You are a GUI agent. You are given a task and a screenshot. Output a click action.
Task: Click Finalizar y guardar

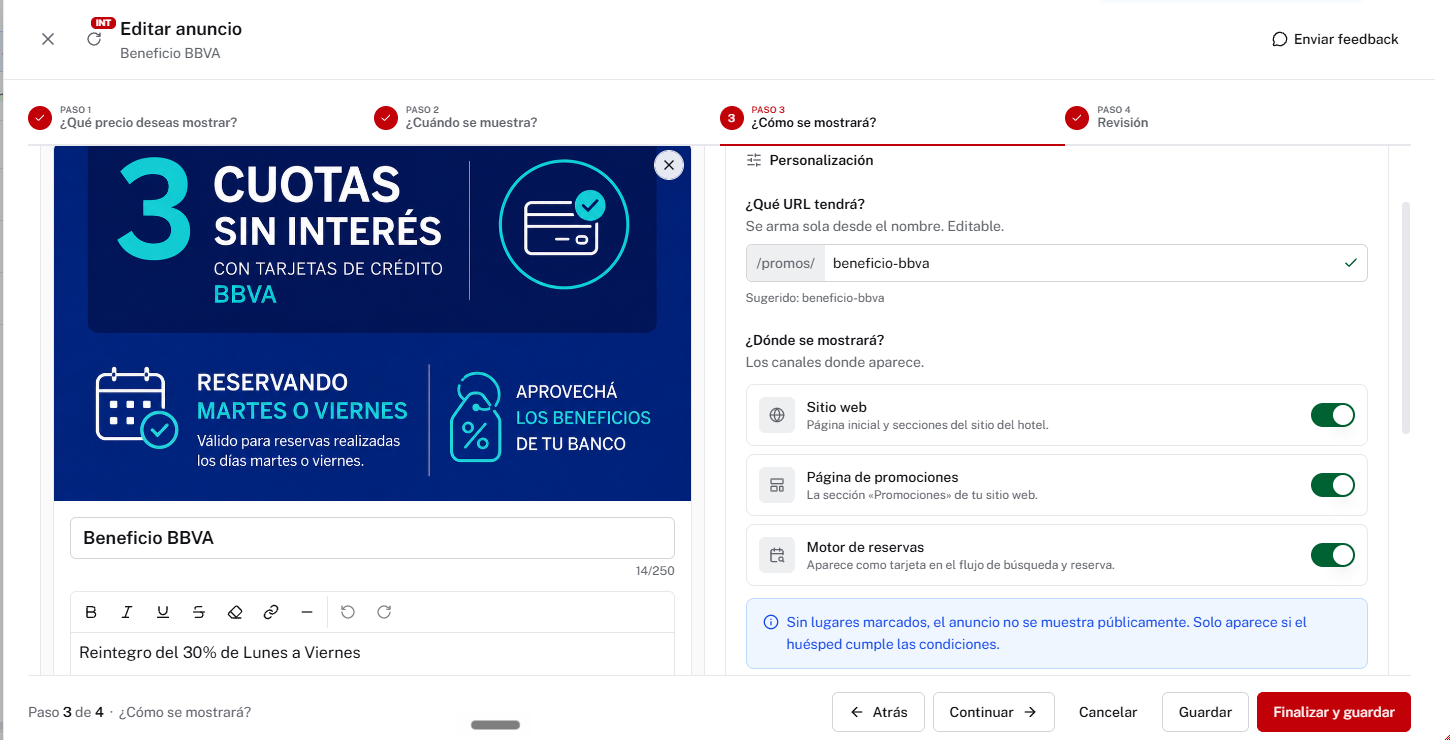pos(1334,712)
